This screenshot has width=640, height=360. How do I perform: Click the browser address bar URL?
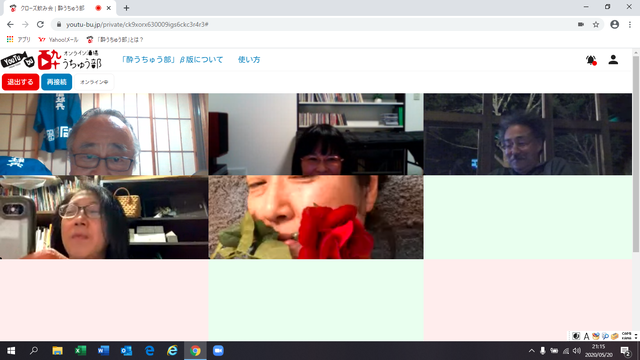(137, 24)
